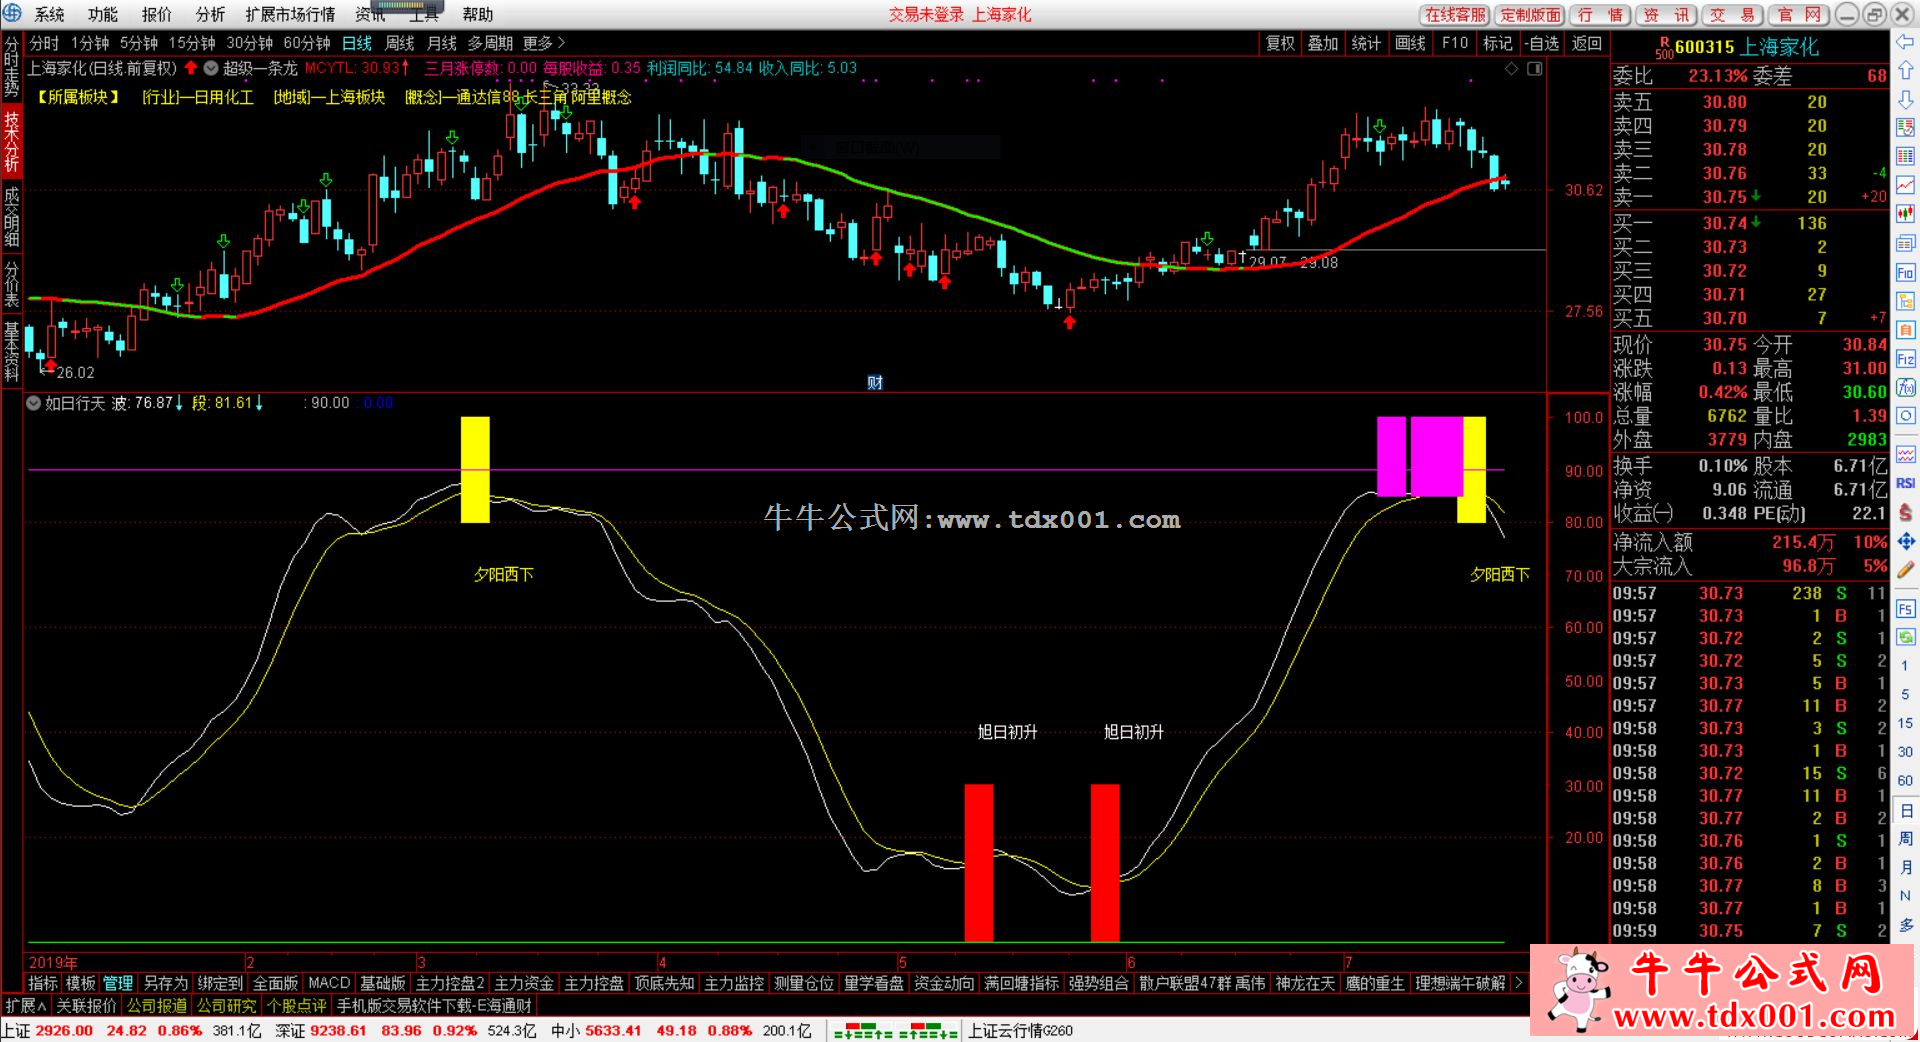Click the Fiz icon in right toolbar

[x=1905, y=358]
